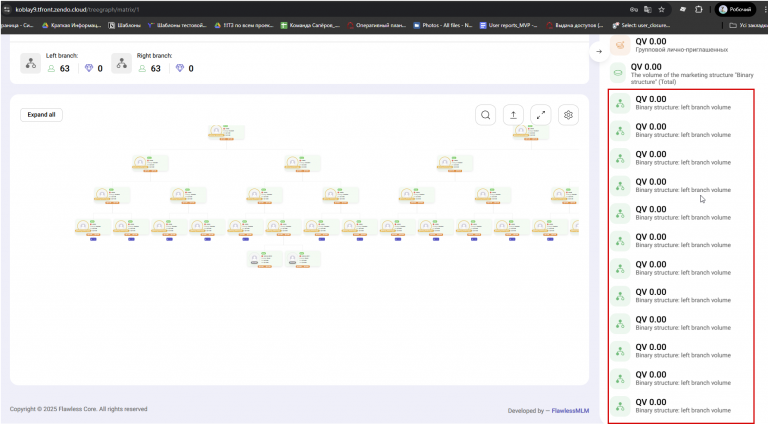Open the Шаблоны bookmark
The image size is (768, 424).
[x=124, y=25]
